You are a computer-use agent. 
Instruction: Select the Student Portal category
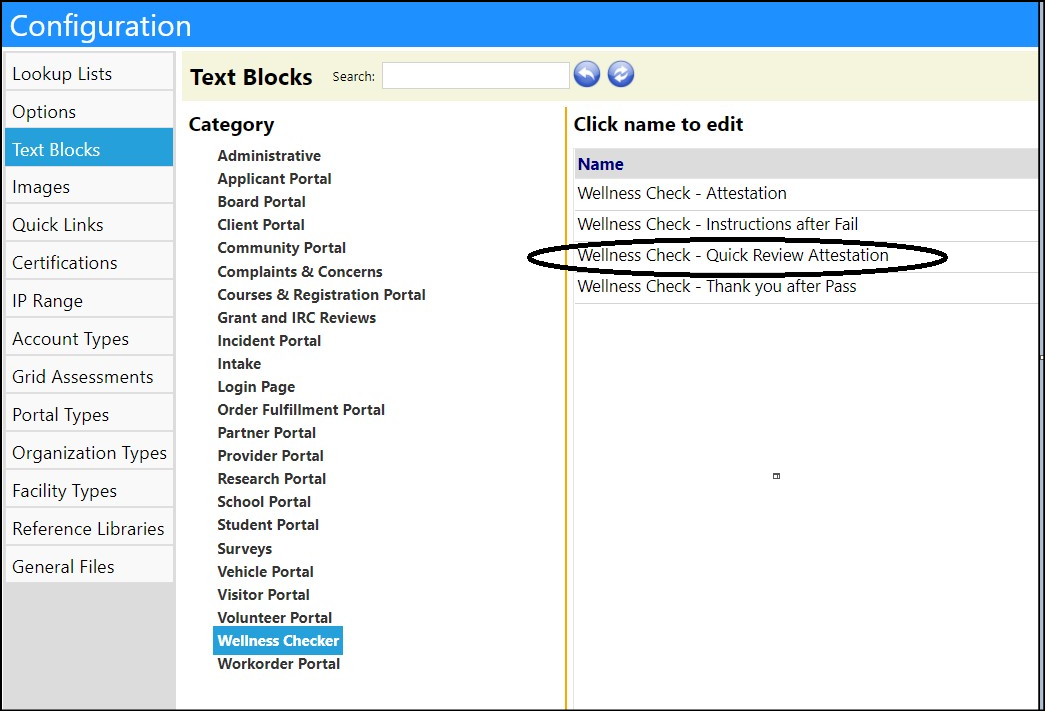click(268, 524)
